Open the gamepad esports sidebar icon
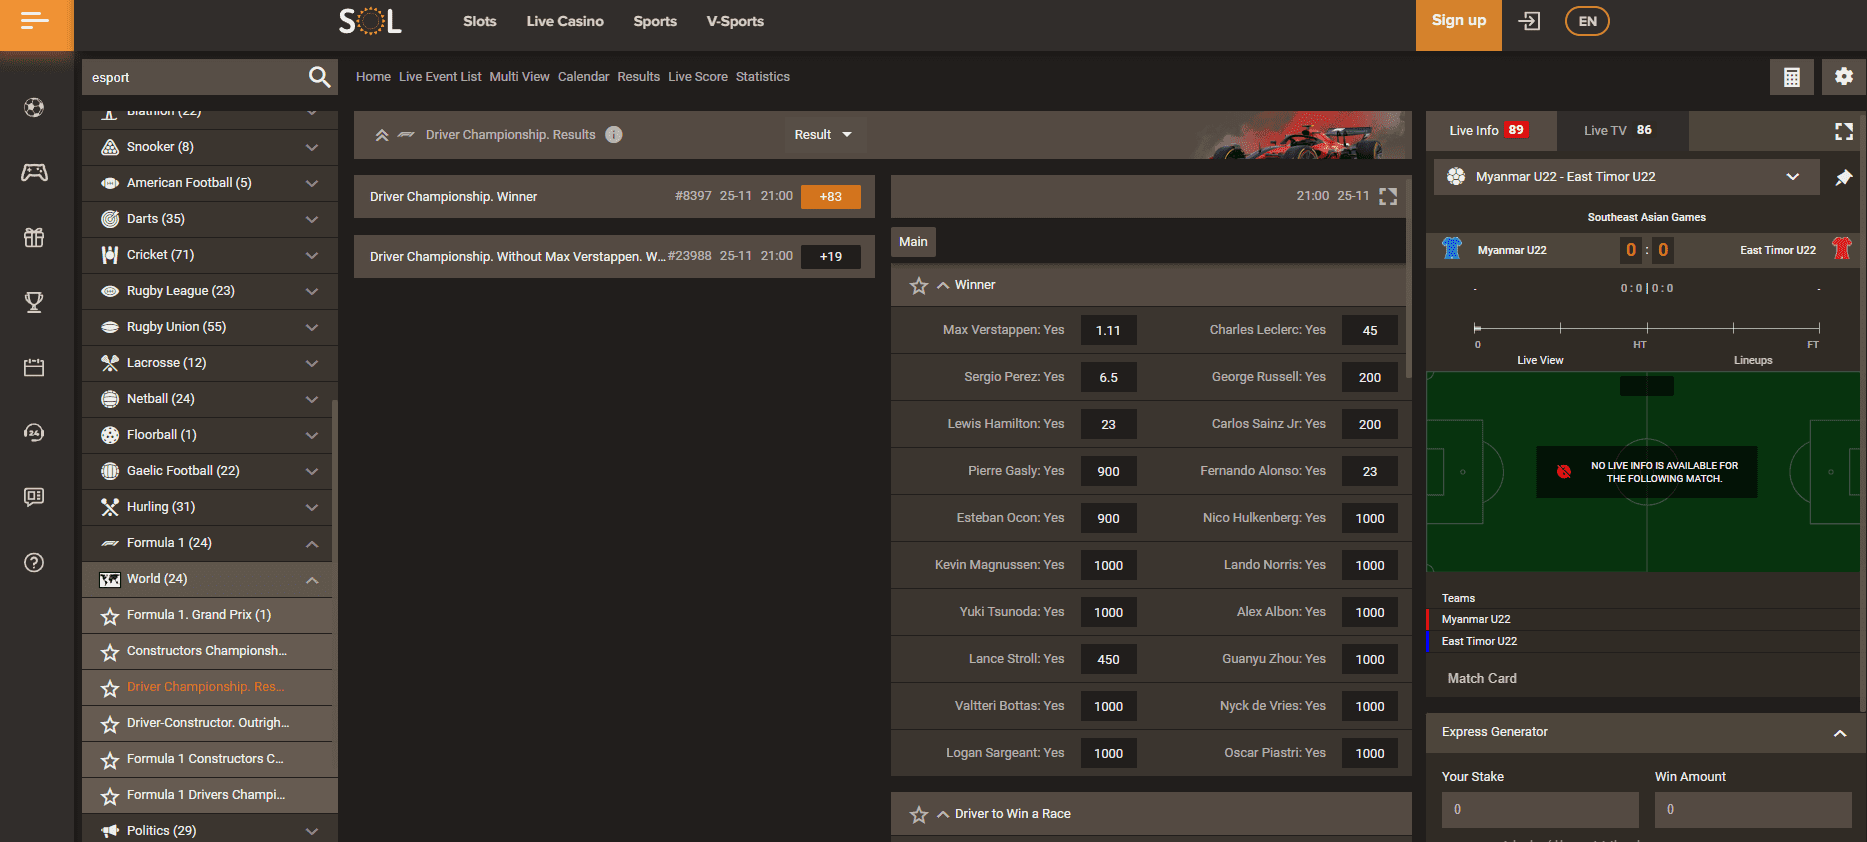The height and width of the screenshot is (842, 1867). tap(34, 172)
